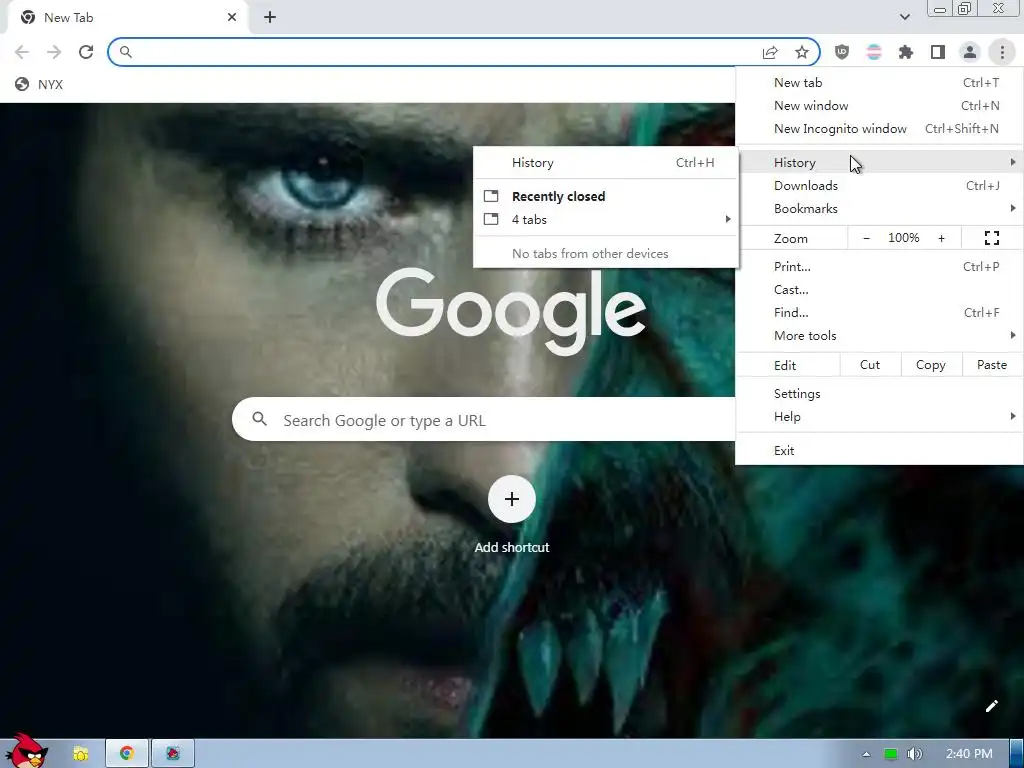Select Cast... menu item
Image resolution: width=1024 pixels, height=768 pixels.
(879, 289)
